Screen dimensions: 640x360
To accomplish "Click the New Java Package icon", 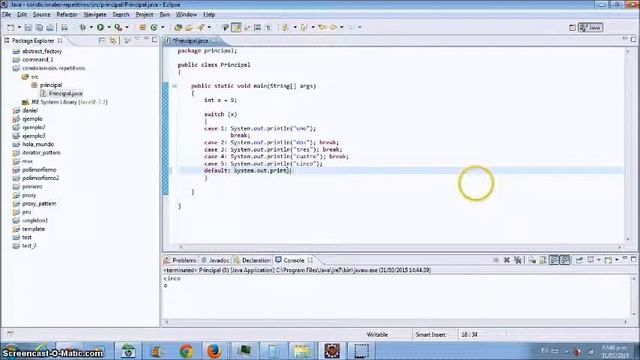I will 142,27.
